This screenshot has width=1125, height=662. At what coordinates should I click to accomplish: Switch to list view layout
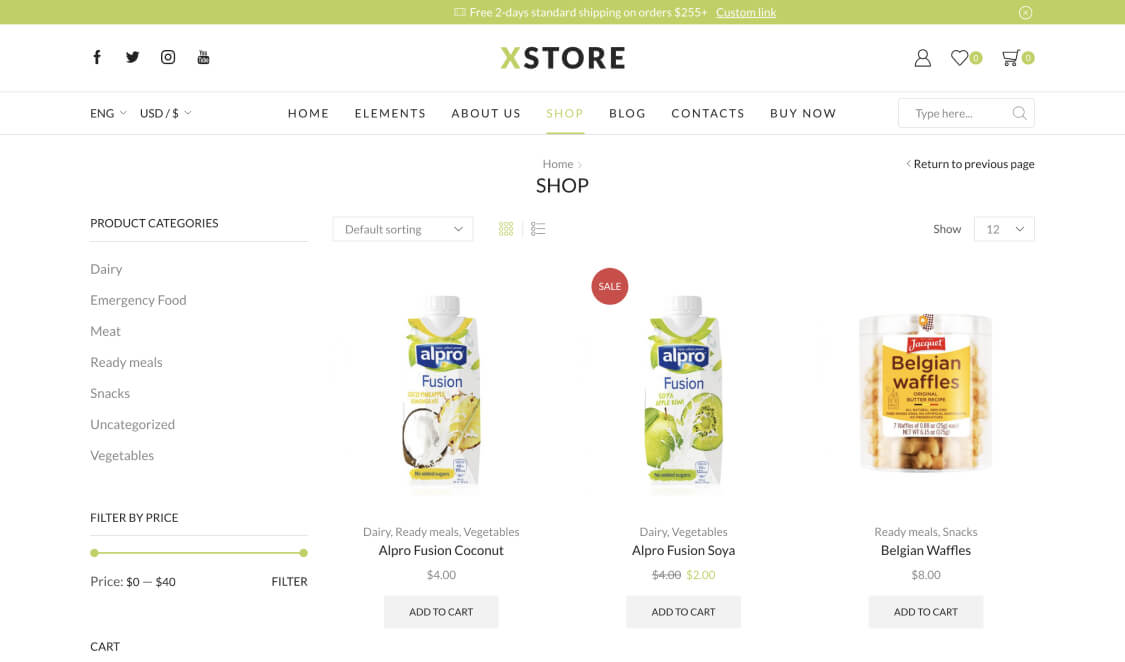pyautogui.click(x=538, y=229)
